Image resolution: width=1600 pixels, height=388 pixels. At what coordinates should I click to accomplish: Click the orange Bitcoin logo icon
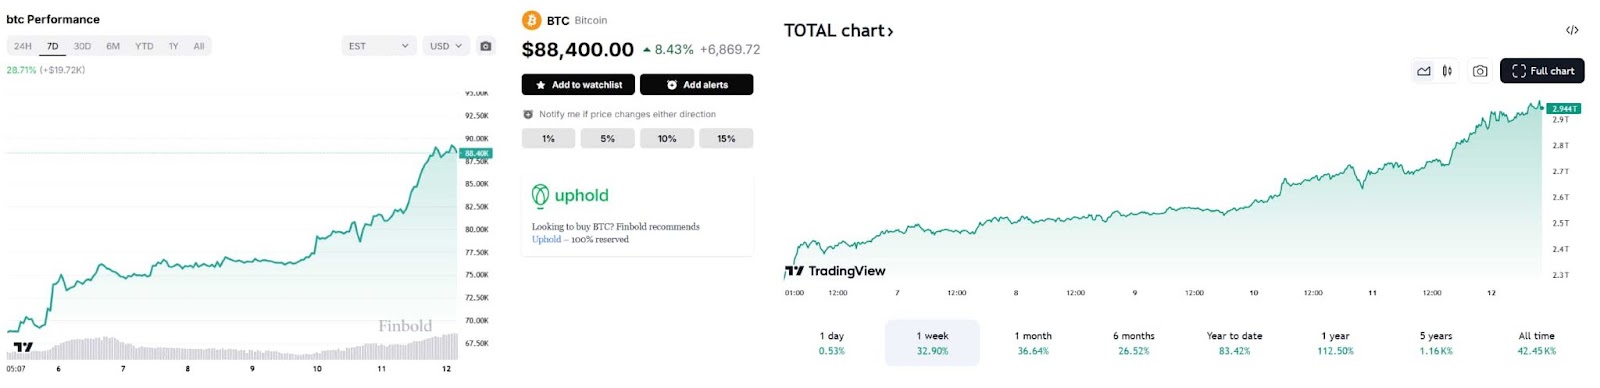(532, 20)
